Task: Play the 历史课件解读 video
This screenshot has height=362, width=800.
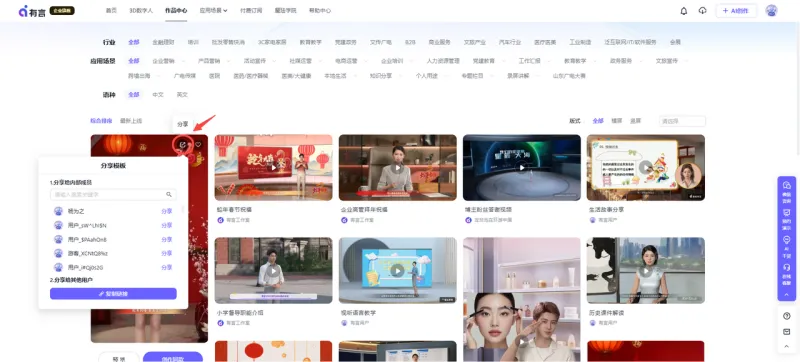Action: click(x=646, y=270)
